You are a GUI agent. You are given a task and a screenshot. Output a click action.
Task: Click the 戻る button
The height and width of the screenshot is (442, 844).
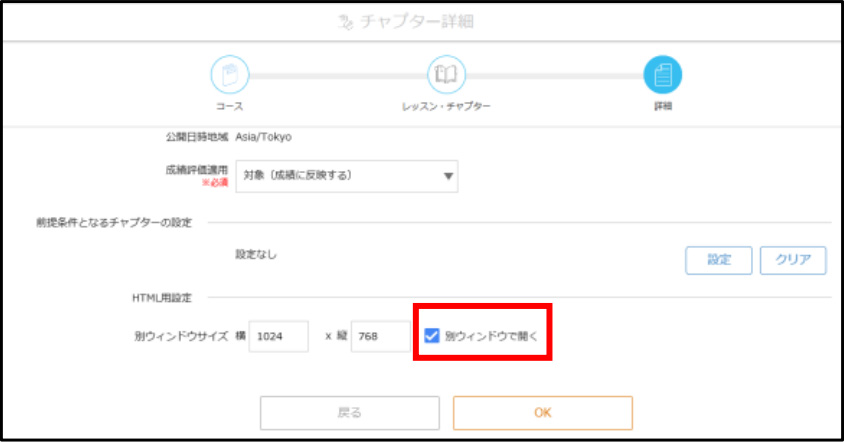click(350, 413)
